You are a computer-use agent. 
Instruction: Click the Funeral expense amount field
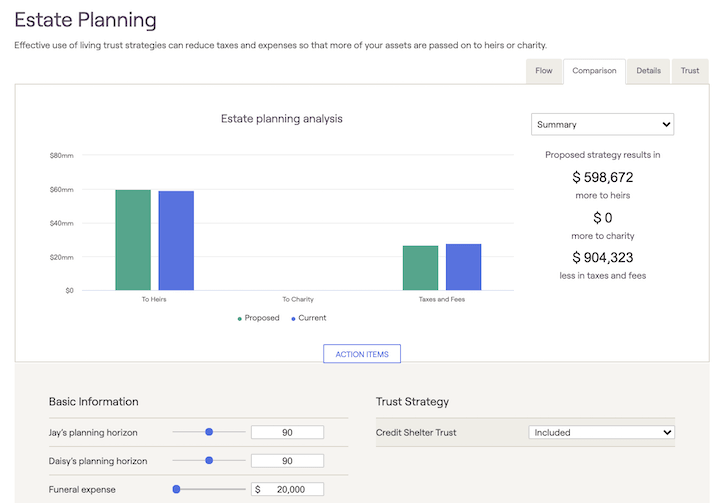coord(292,489)
